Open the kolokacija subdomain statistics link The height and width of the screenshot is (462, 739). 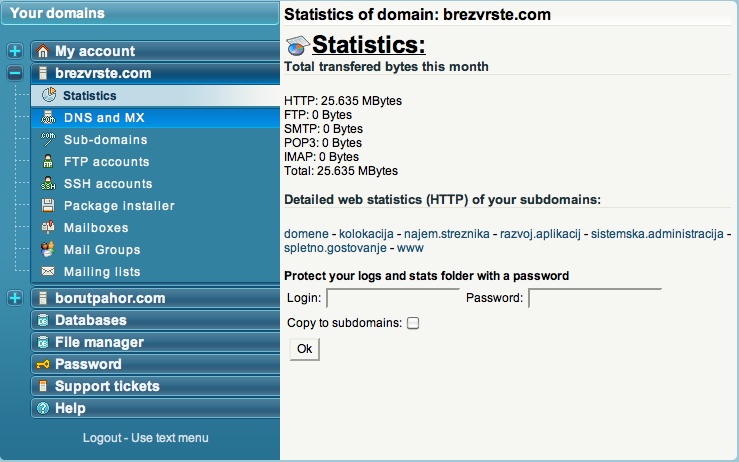pyautogui.click(x=367, y=233)
